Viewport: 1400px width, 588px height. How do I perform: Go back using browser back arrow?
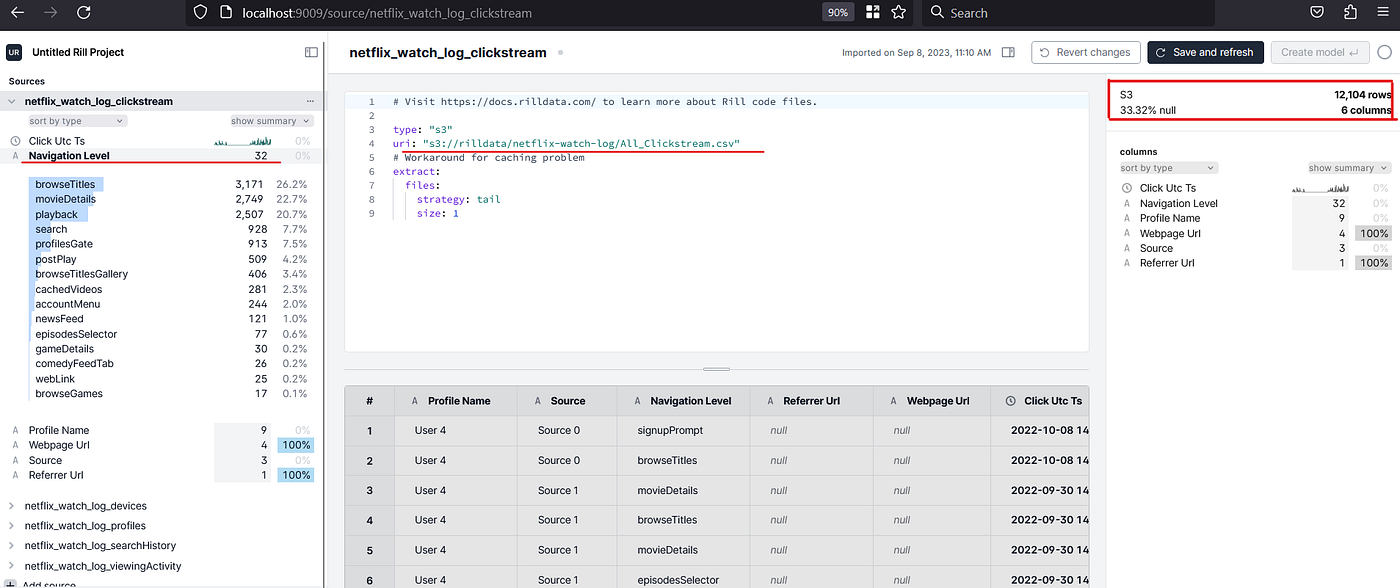[x=17, y=12]
